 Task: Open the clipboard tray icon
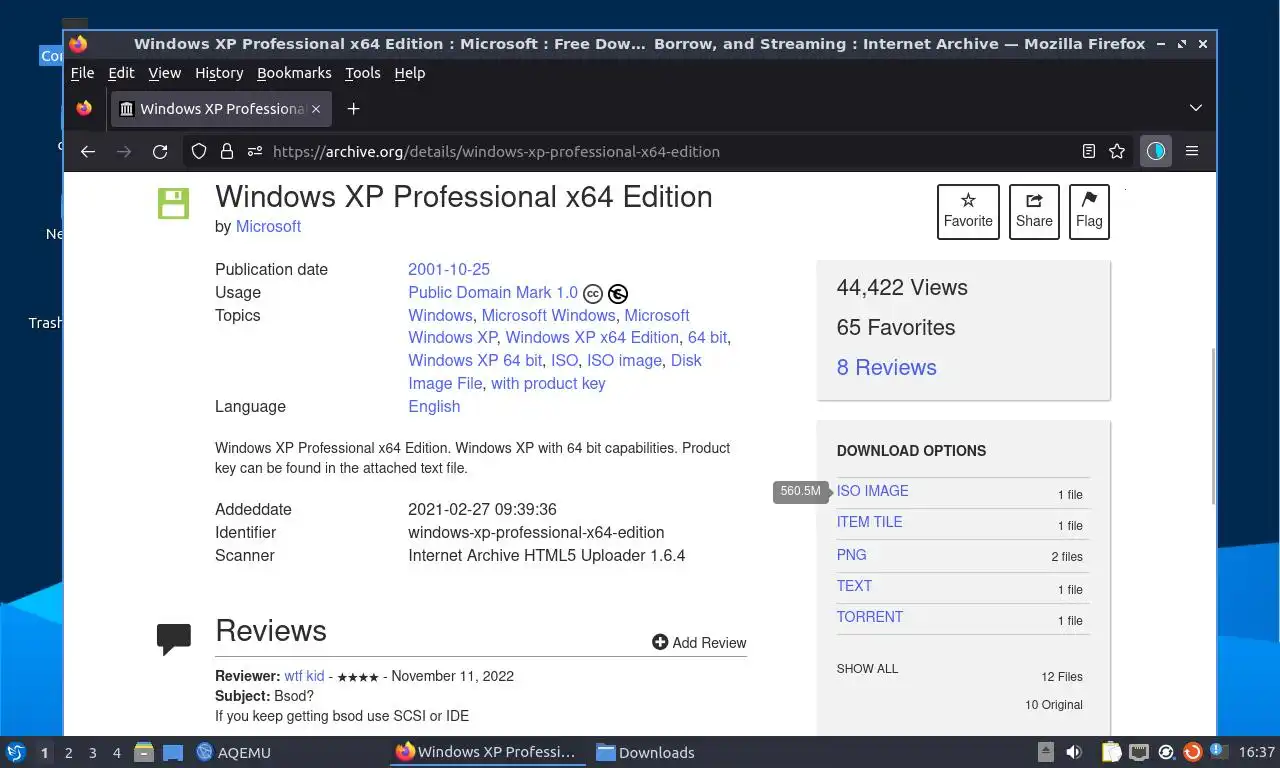coord(1111,752)
